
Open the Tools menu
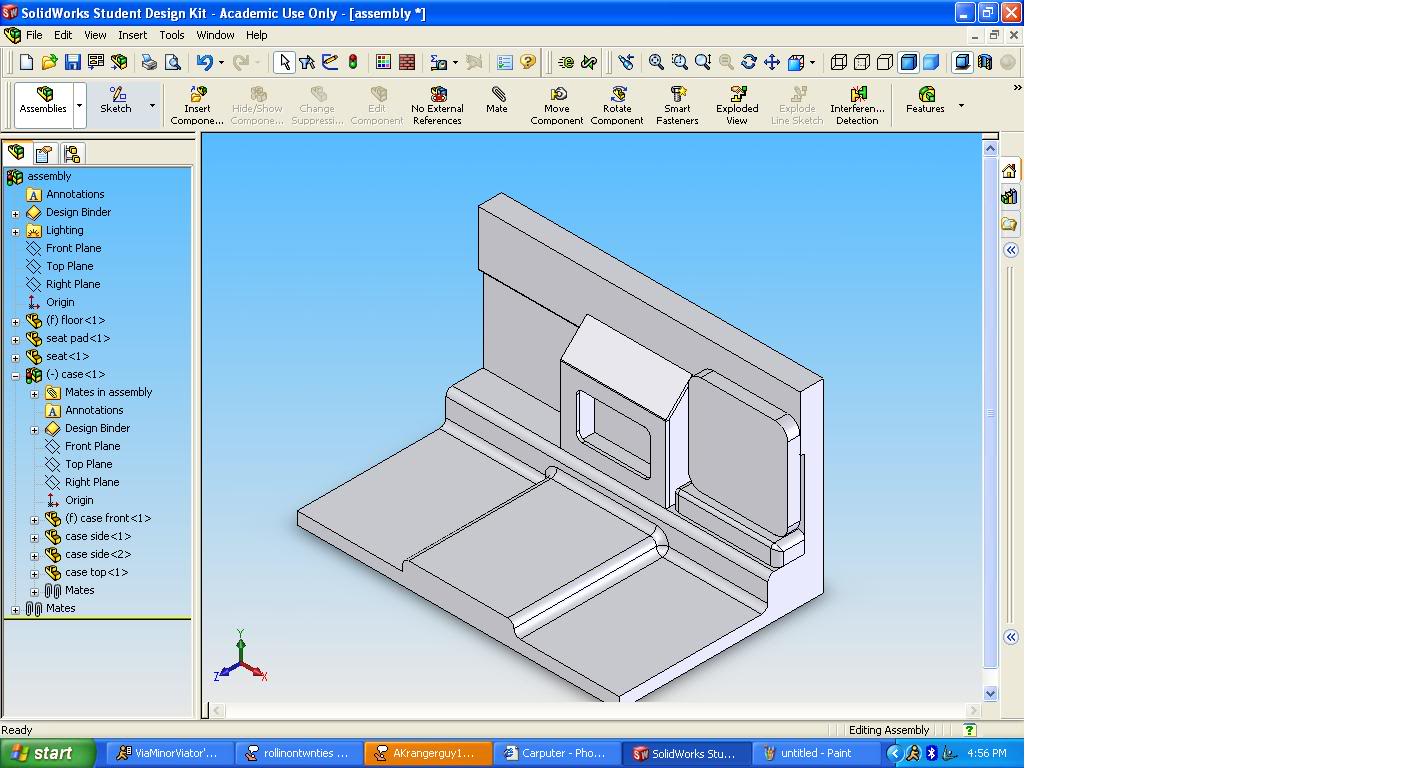tap(172, 35)
